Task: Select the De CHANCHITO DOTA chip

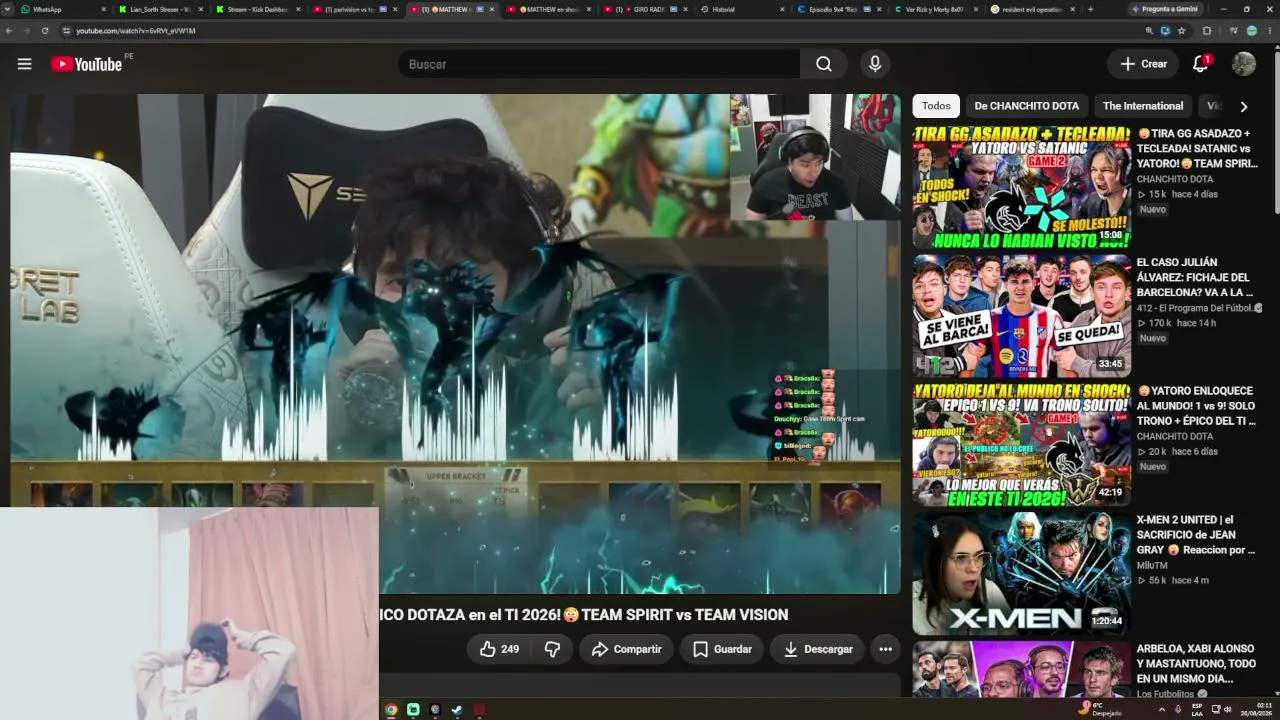Action: pos(1027,106)
